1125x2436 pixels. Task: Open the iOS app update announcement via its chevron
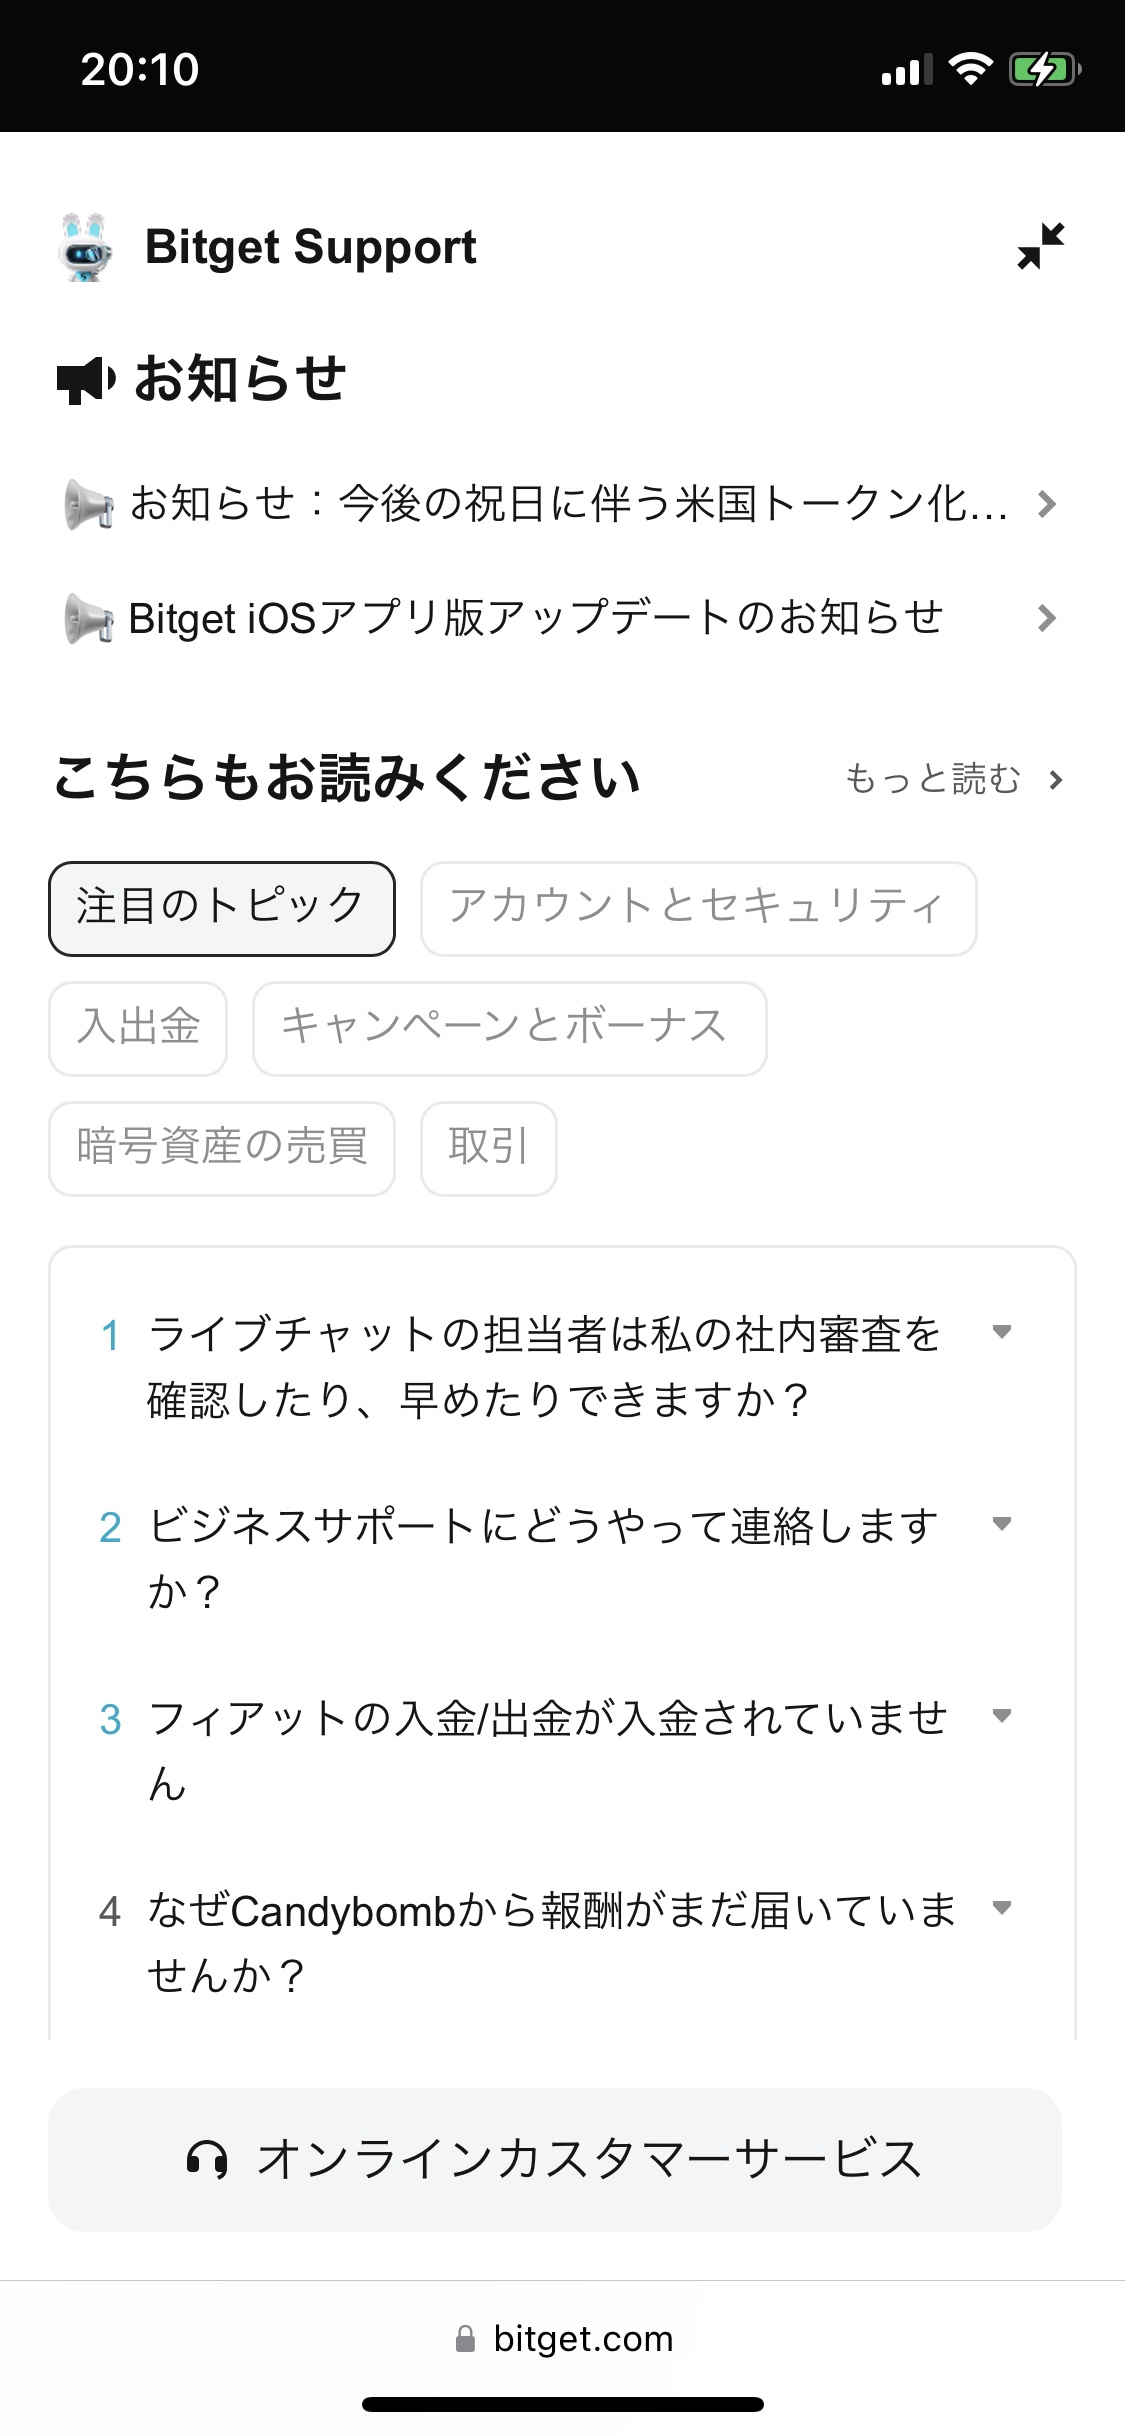click(x=1047, y=619)
